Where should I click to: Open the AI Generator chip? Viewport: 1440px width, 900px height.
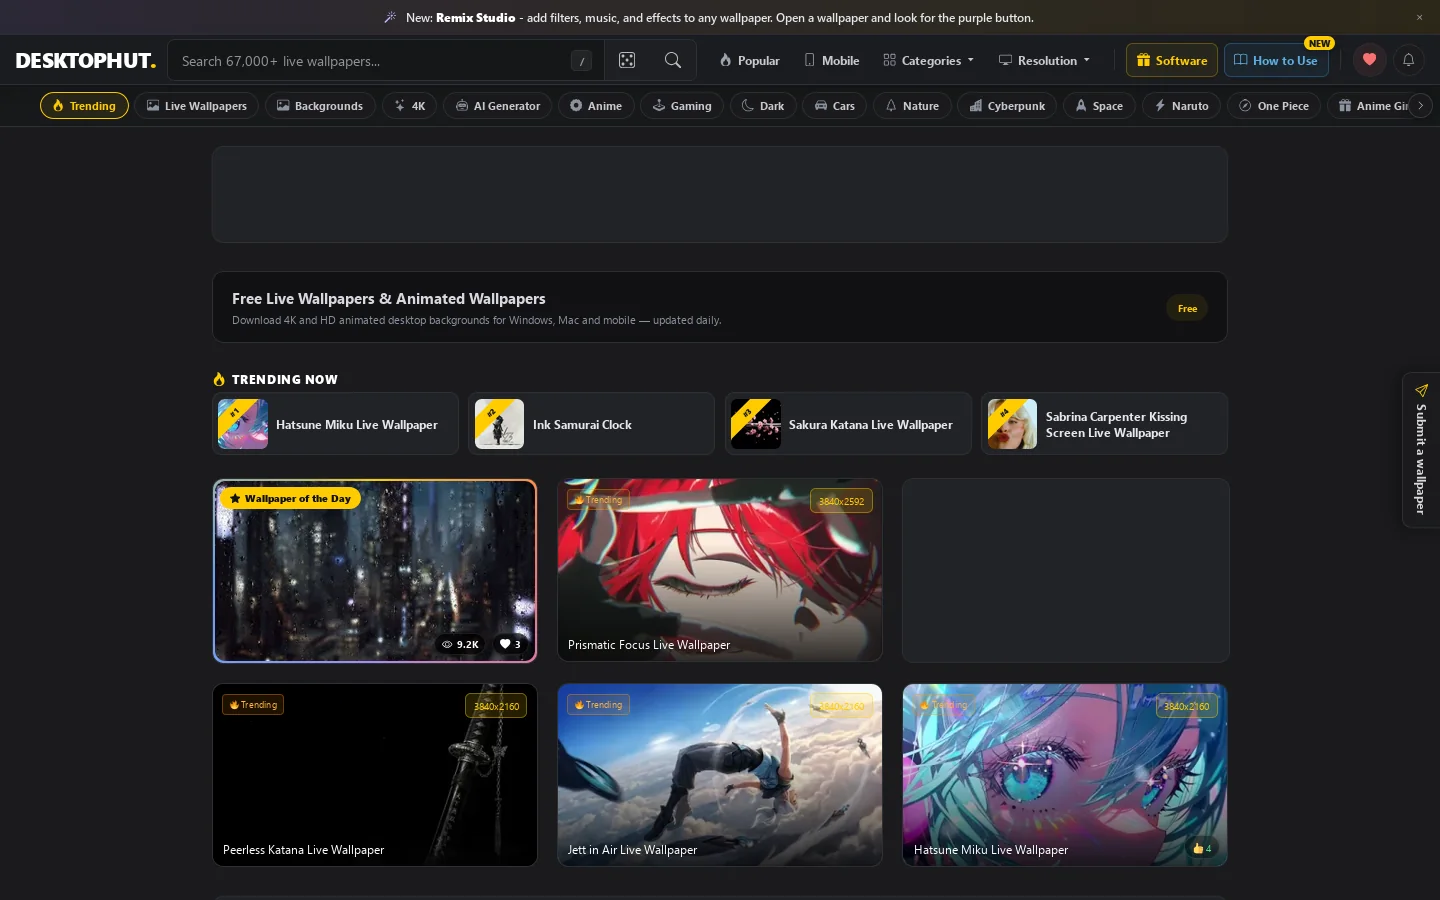[x=497, y=106]
